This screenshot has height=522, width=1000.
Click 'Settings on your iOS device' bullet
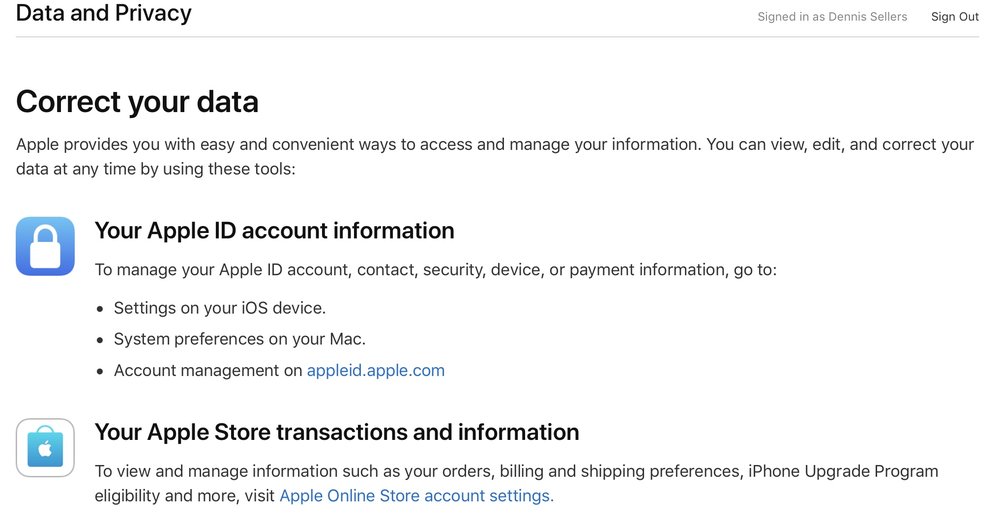tap(220, 308)
